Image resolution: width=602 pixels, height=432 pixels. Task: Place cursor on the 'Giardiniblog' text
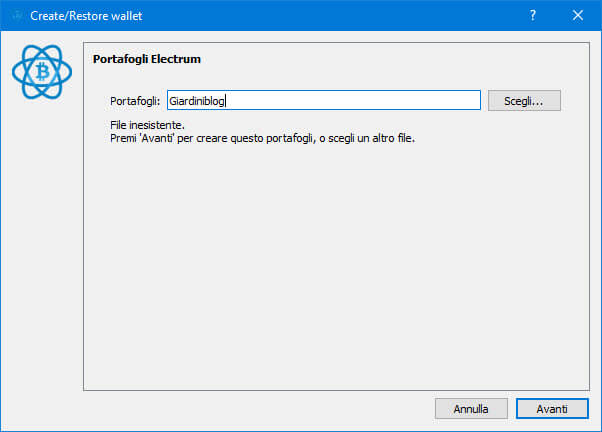coord(197,101)
